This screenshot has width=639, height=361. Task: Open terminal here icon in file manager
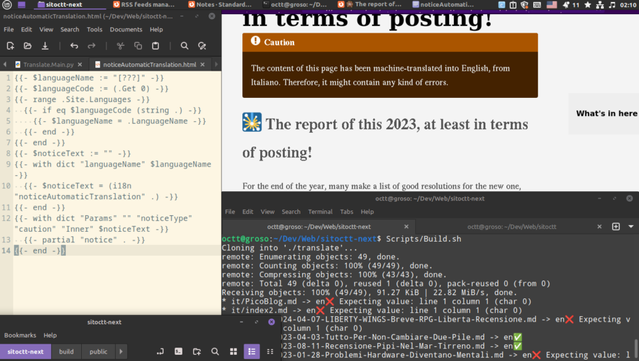pyautogui.click(x=178, y=351)
